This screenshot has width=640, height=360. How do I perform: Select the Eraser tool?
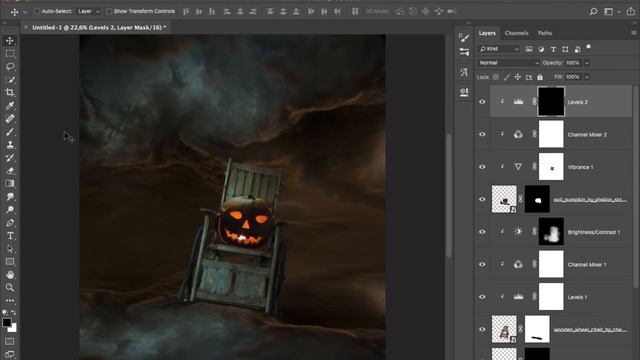tap(10, 171)
